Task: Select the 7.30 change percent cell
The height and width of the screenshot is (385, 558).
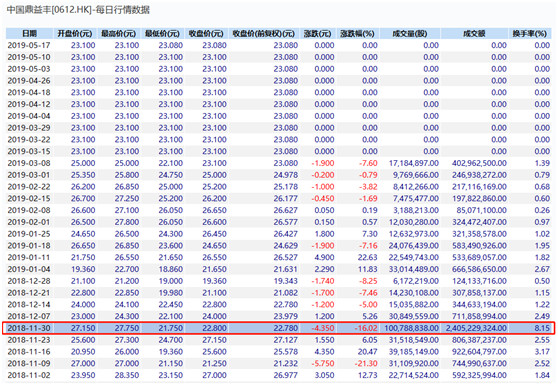Action: coord(370,234)
